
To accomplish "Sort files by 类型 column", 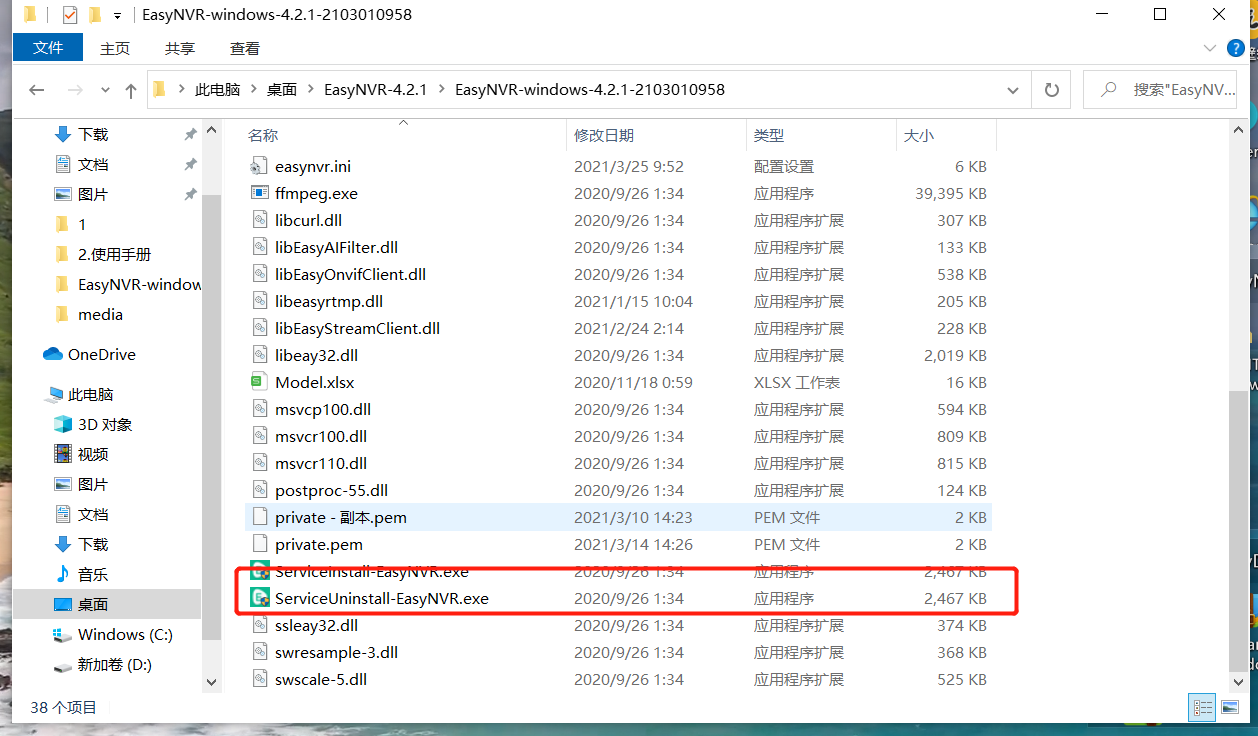I will (769, 135).
